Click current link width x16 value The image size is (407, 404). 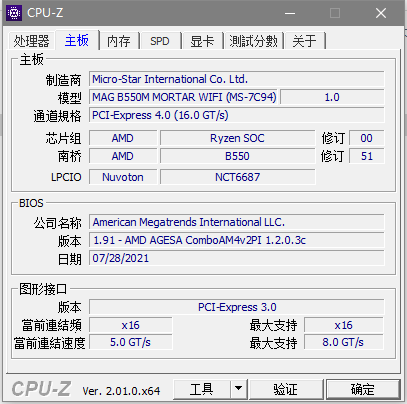click(x=131, y=325)
